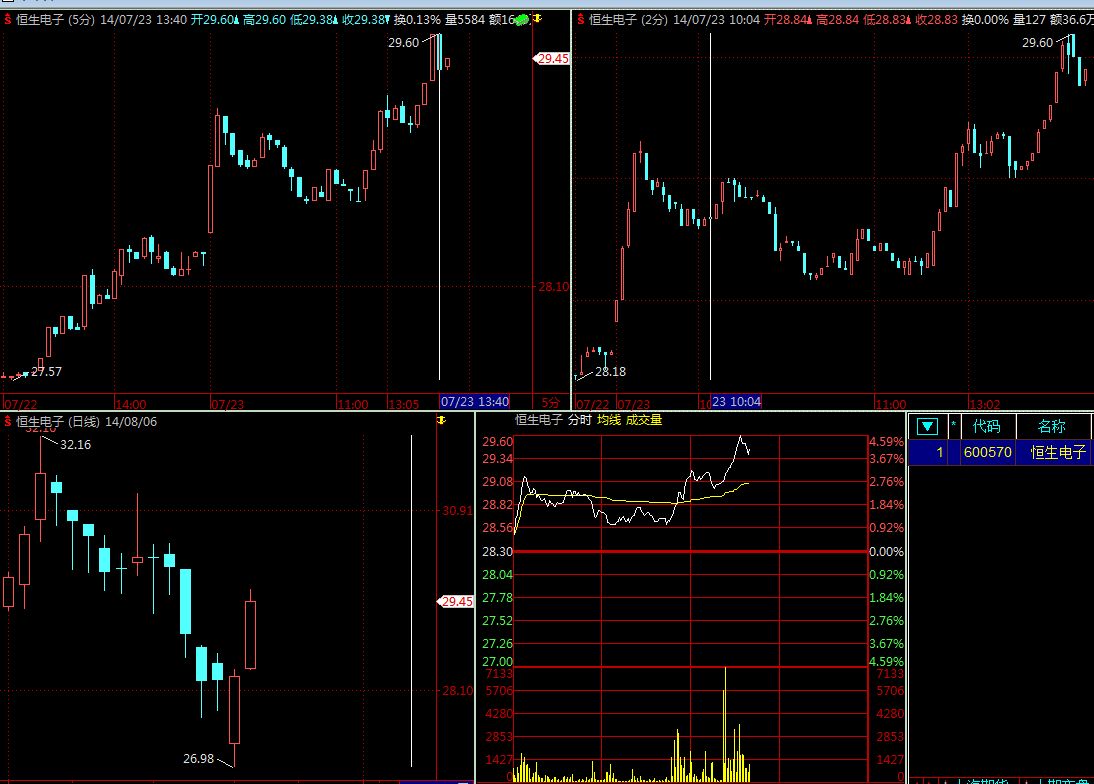Sort by the 代码 column header
1094x784 pixels.
(986, 426)
